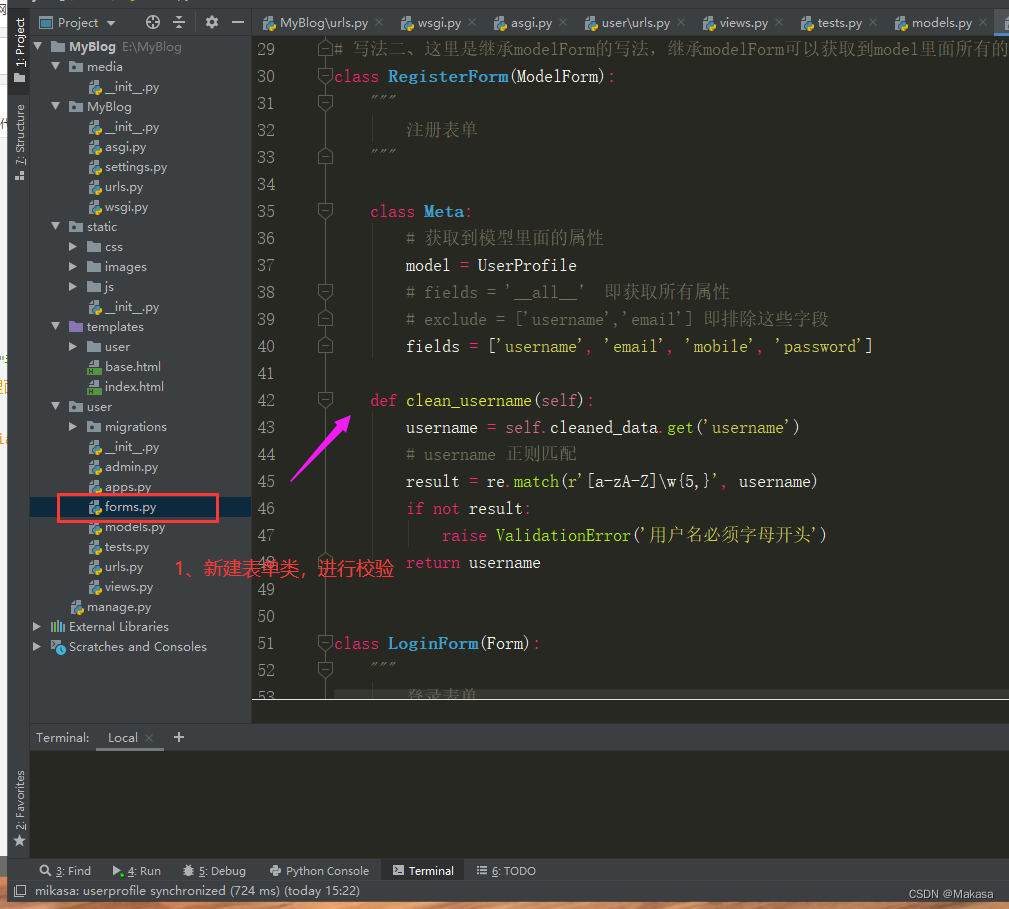Fold the RegisterForm class at line 30
This screenshot has height=909, width=1009.
tap(326, 76)
